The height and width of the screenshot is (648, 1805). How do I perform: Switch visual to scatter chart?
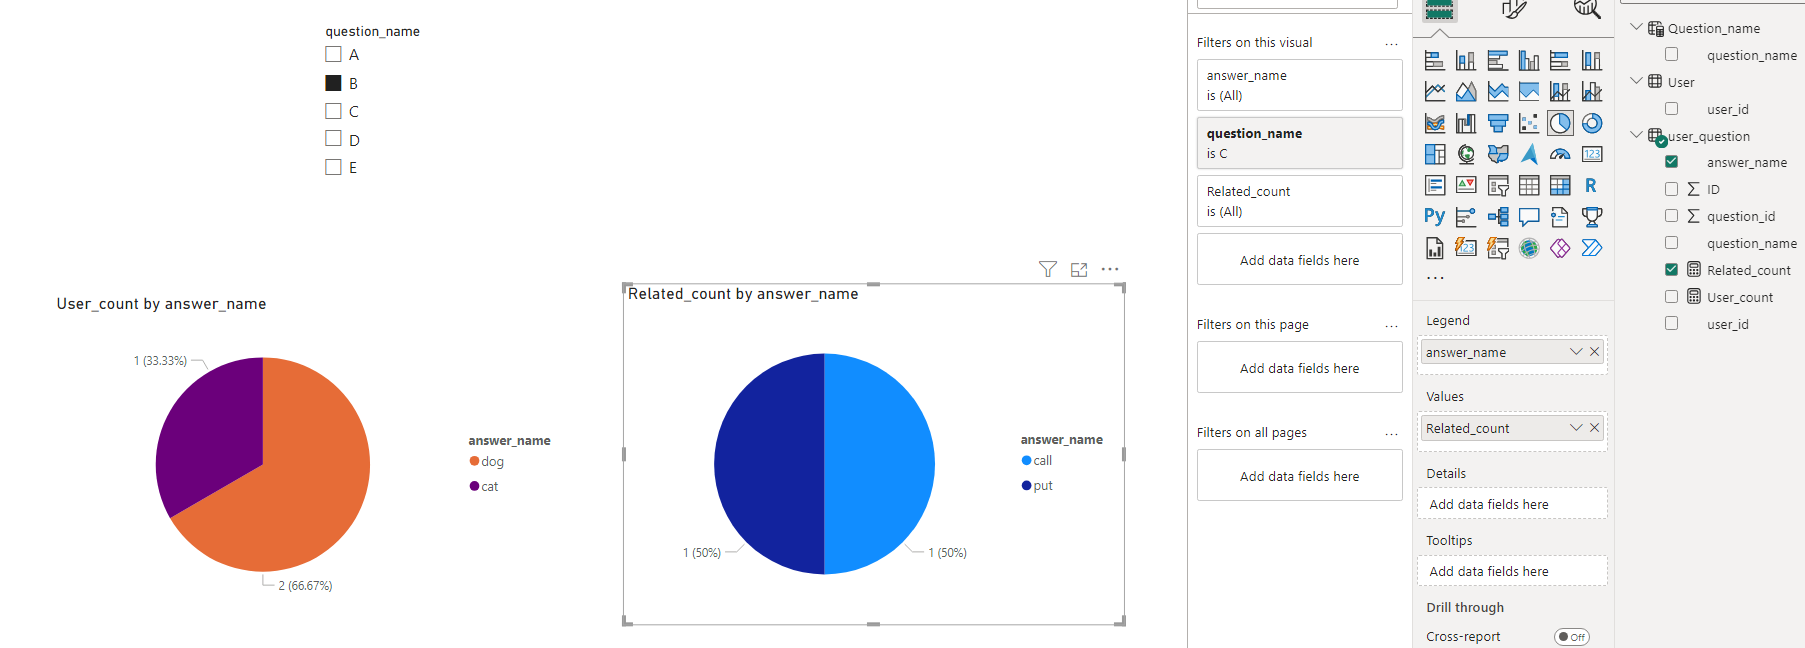point(1529,123)
